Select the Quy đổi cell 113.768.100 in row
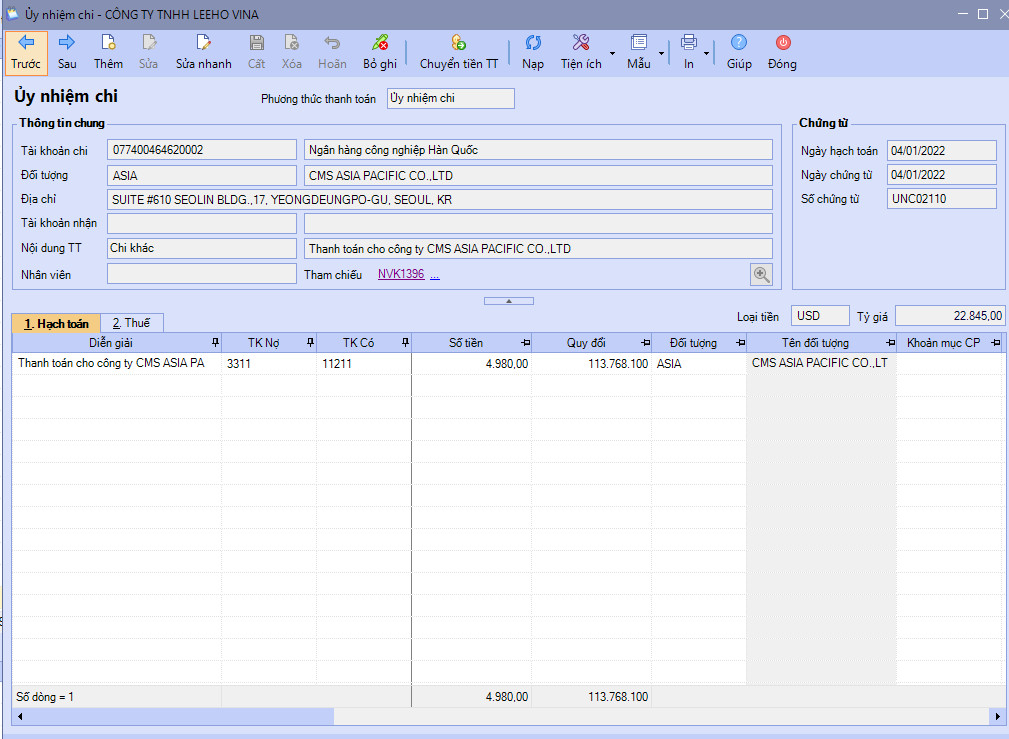1009x739 pixels. coord(592,364)
